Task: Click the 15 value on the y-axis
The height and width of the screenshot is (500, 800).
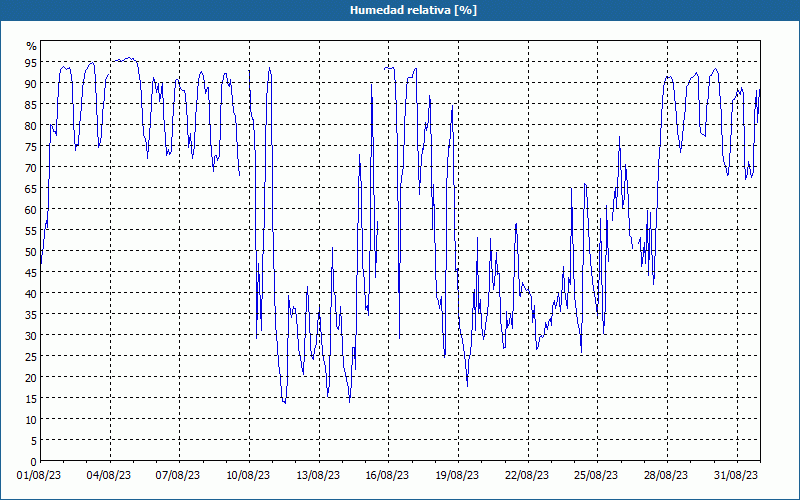Action: tap(31, 398)
